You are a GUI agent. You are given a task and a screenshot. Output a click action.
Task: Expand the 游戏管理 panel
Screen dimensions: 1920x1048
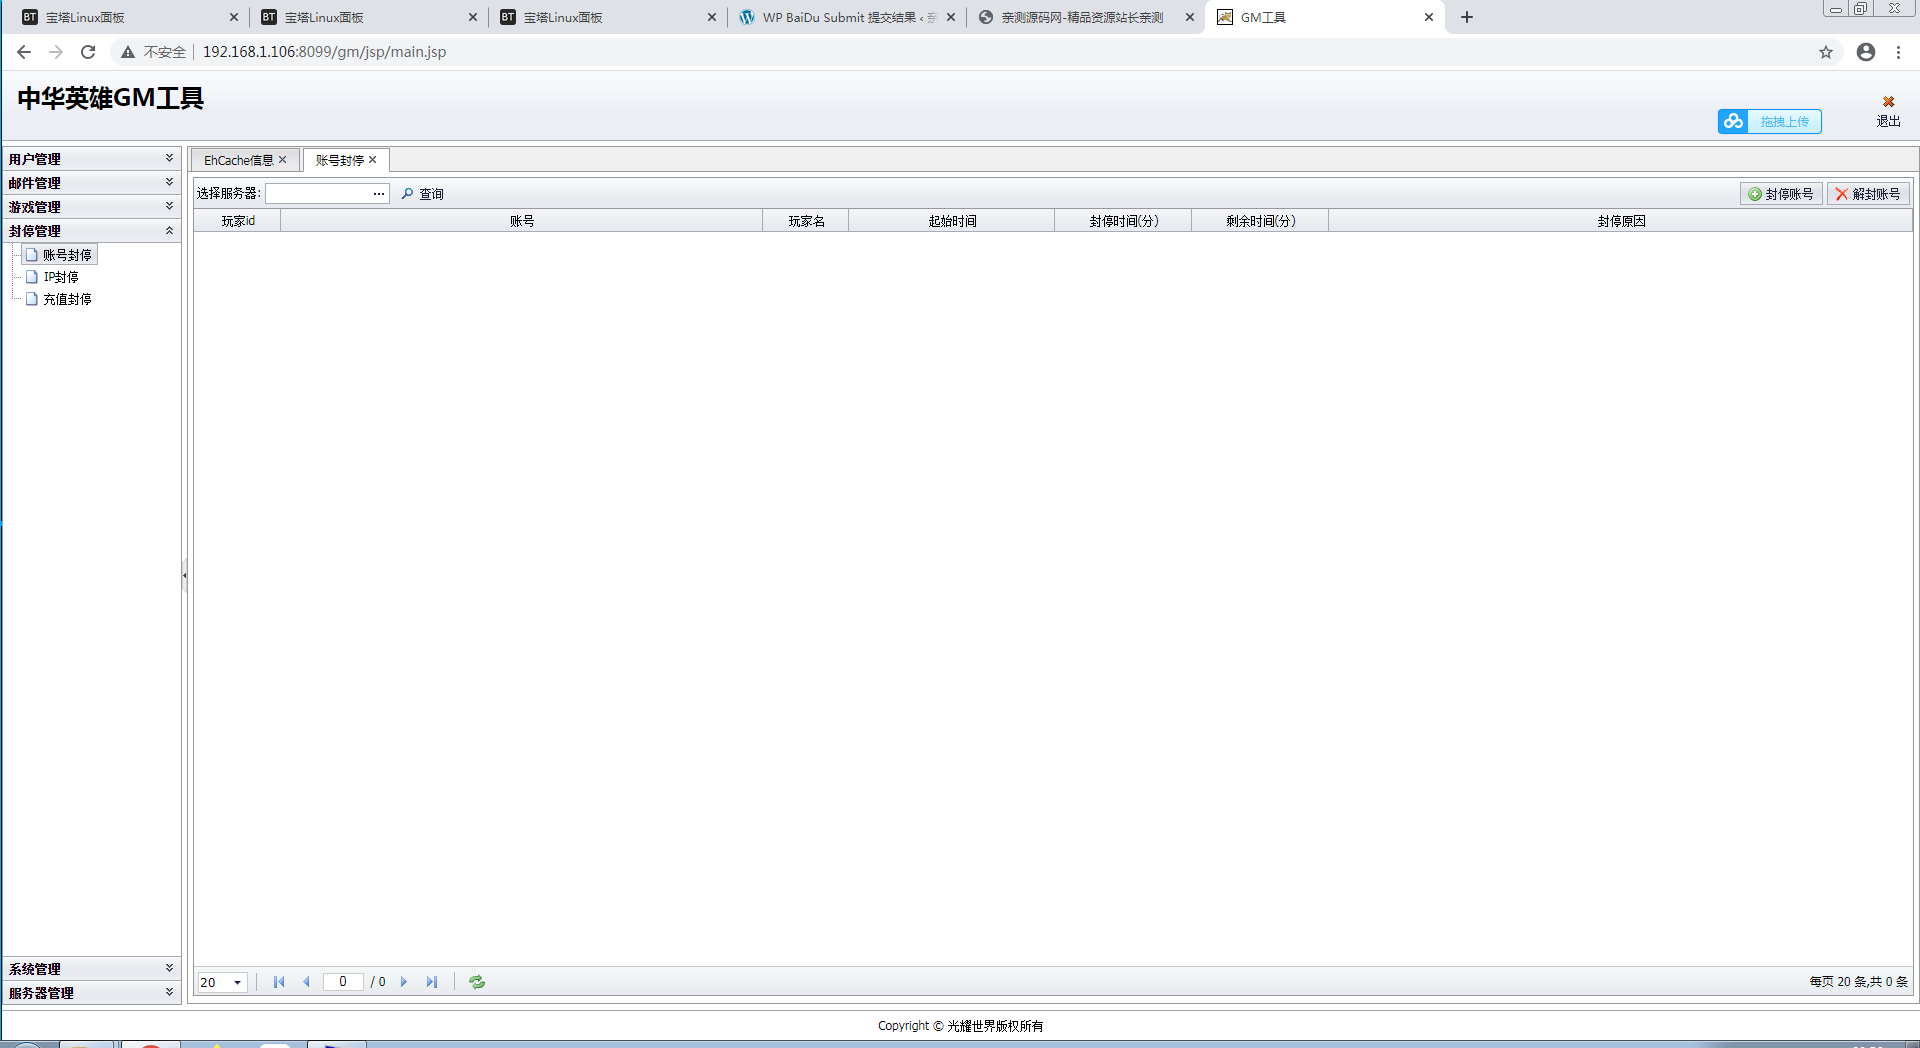point(90,207)
